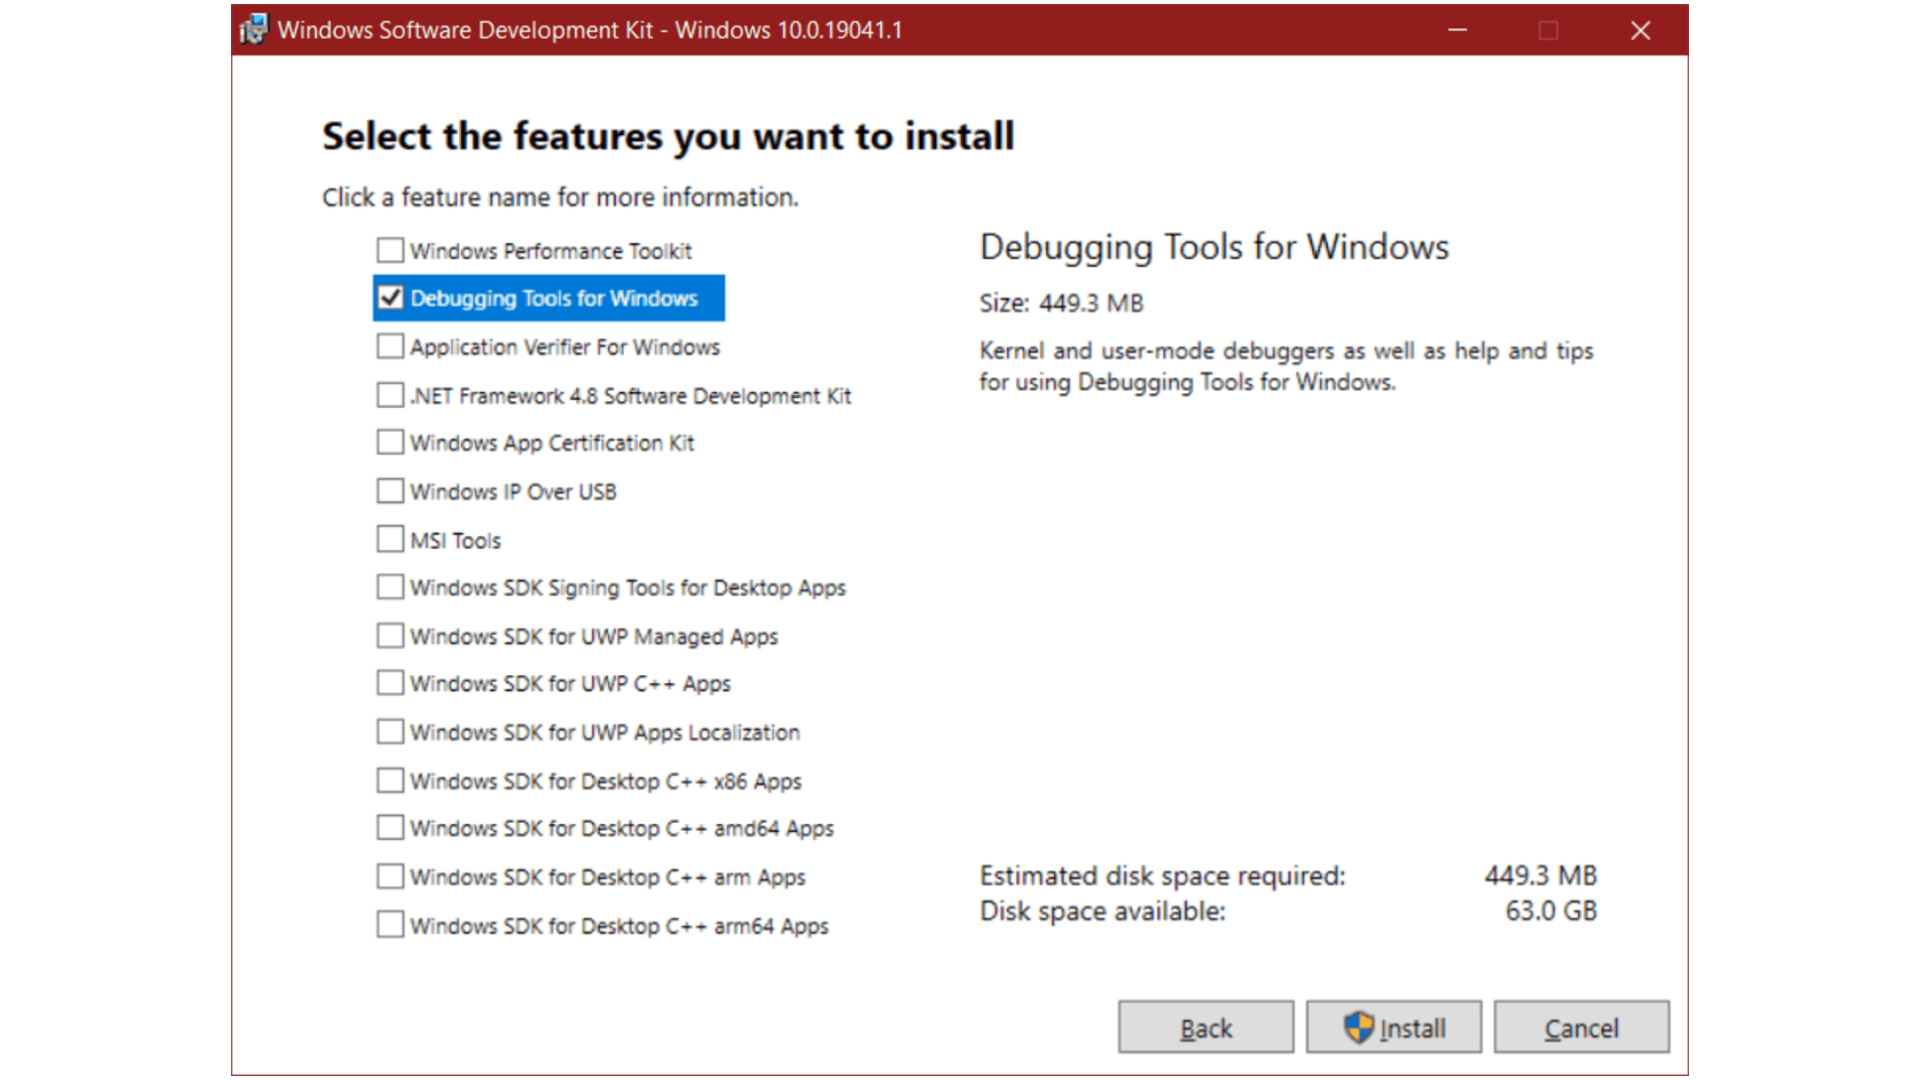Enable Application Verifier For Windows checkbox
This screenshot has height=1080, width=1920.
point(390,346)
